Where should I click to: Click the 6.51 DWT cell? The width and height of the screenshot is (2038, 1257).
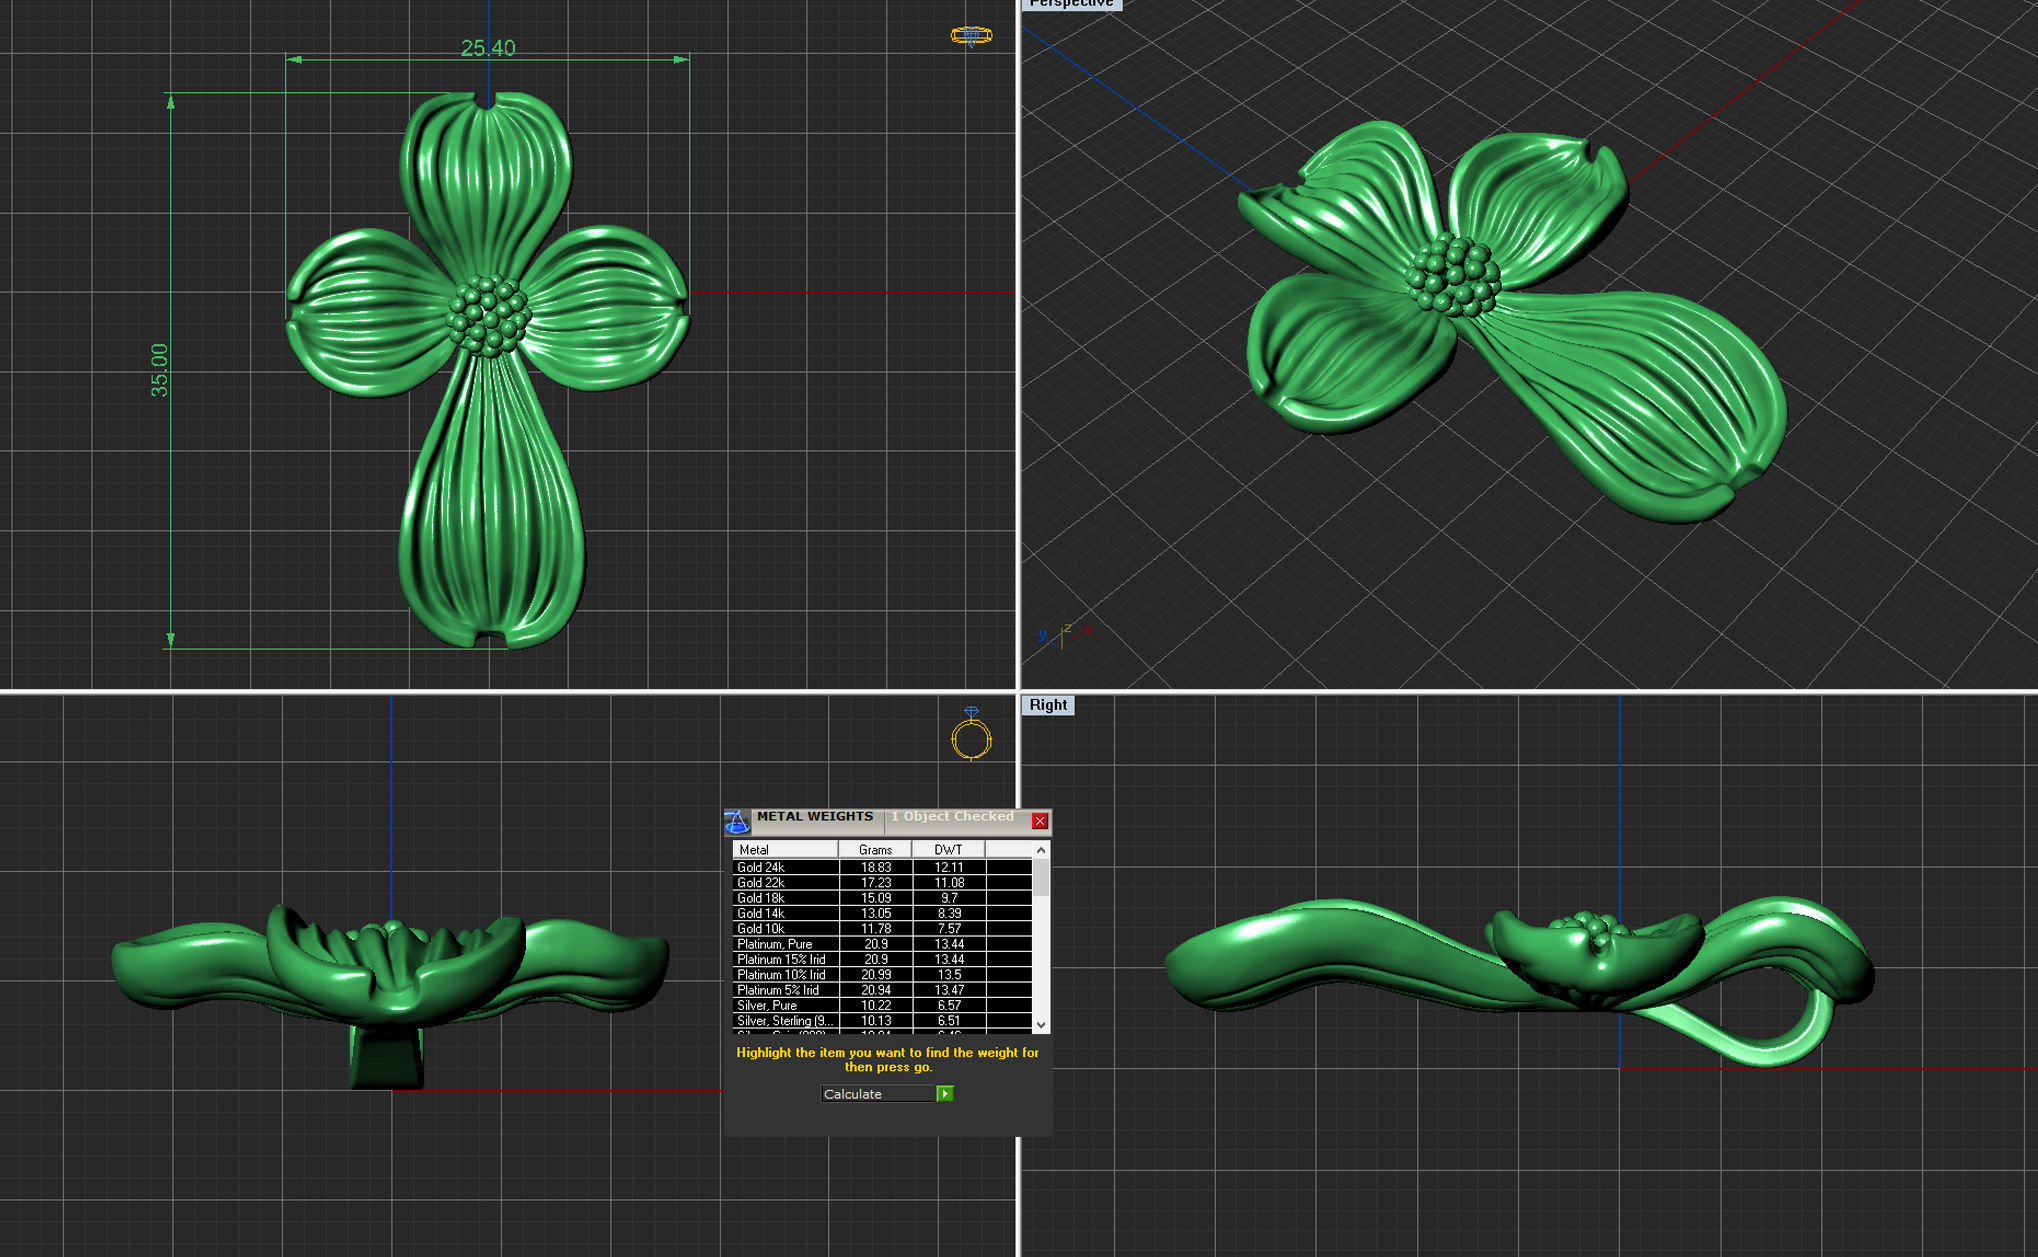948,1021
